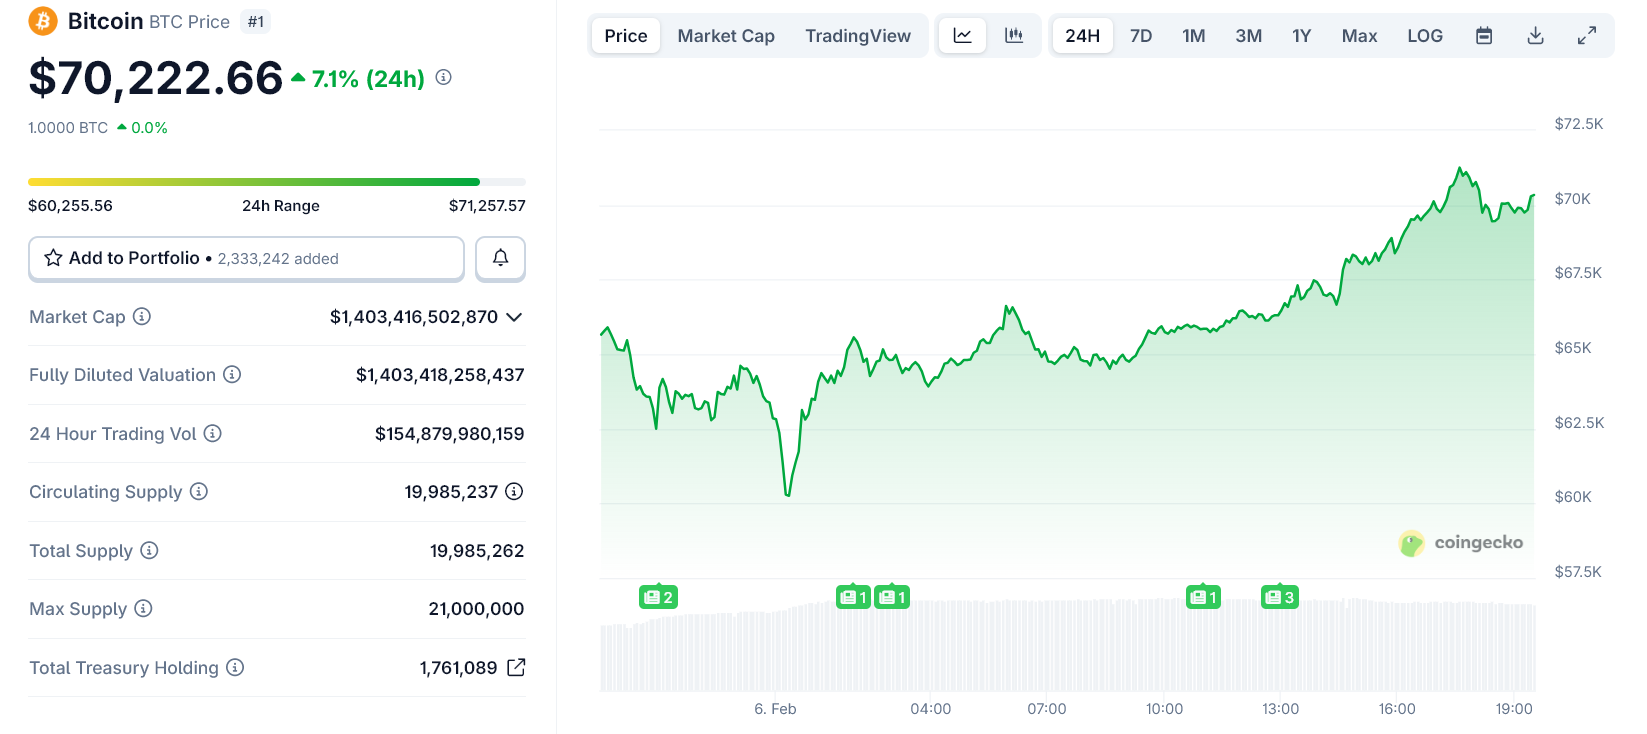The height and width of the screenshot is (734, 1647).
Task: Click the 24h Range progress bar
Action: click(277, 182)
